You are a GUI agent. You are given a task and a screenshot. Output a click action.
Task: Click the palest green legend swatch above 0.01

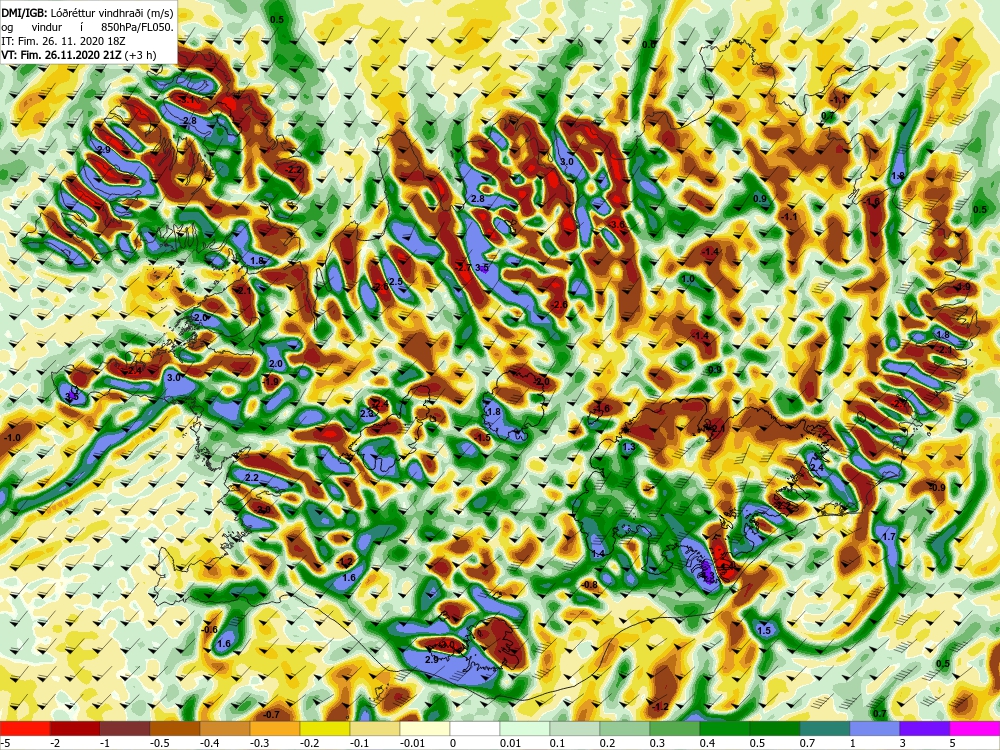coord(525,728)
